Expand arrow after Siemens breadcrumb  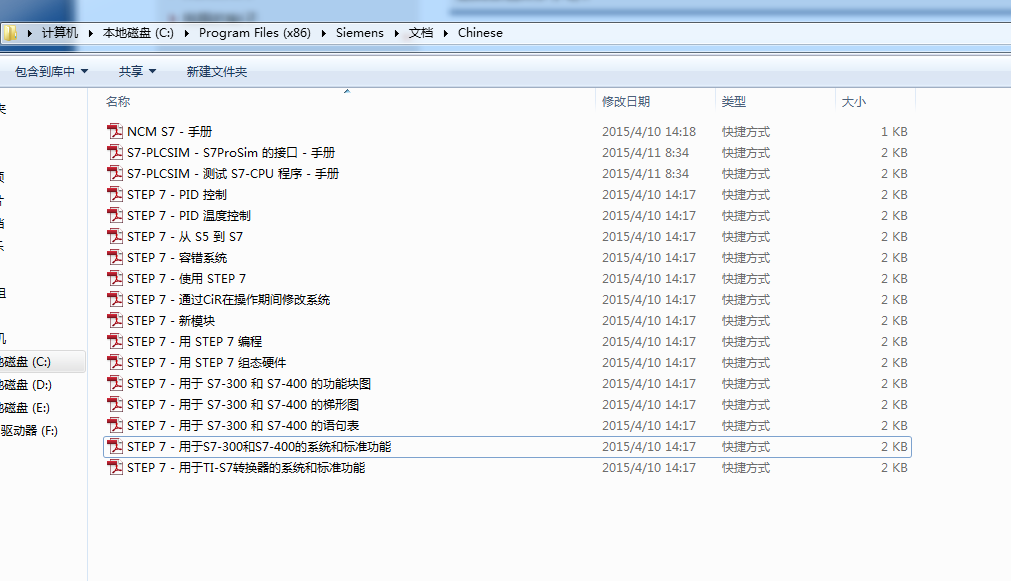pos(397,33)
